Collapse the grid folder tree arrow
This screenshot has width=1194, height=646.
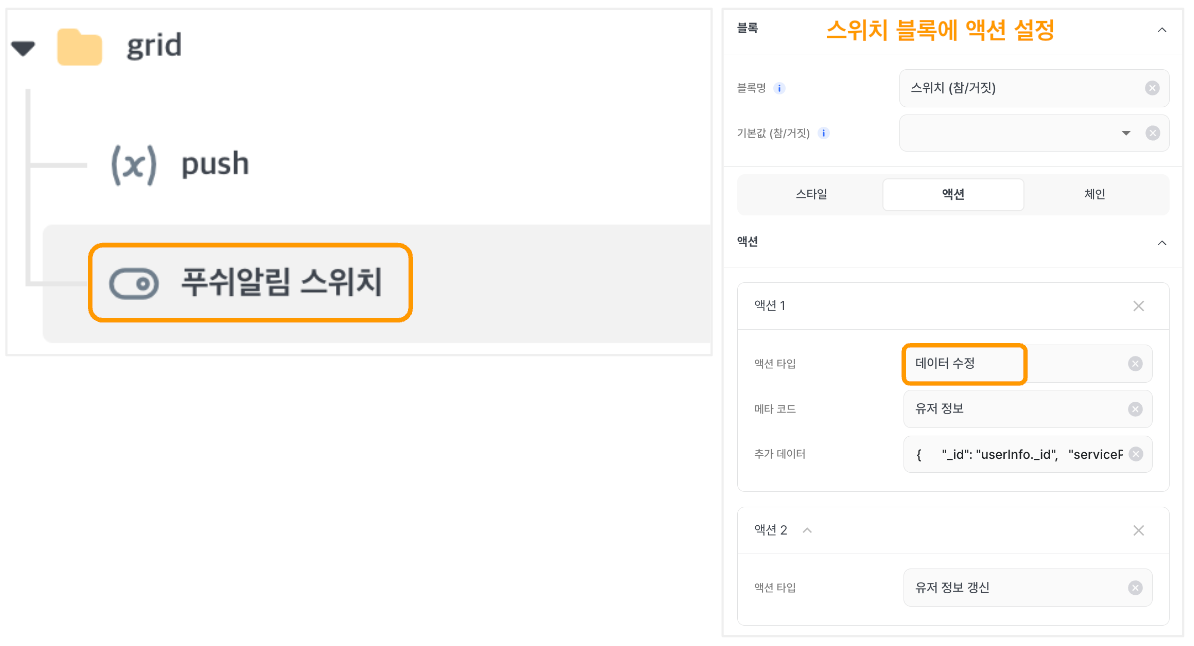24,49
